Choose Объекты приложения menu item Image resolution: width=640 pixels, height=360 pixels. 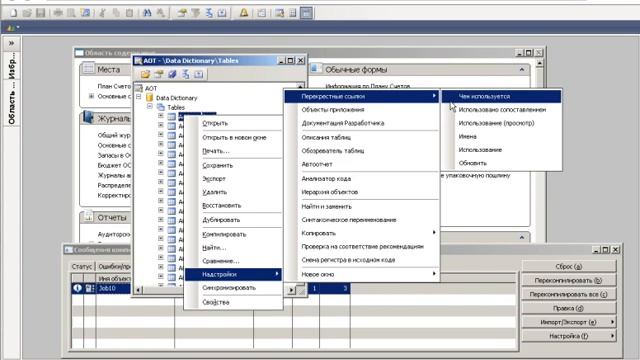362,110
